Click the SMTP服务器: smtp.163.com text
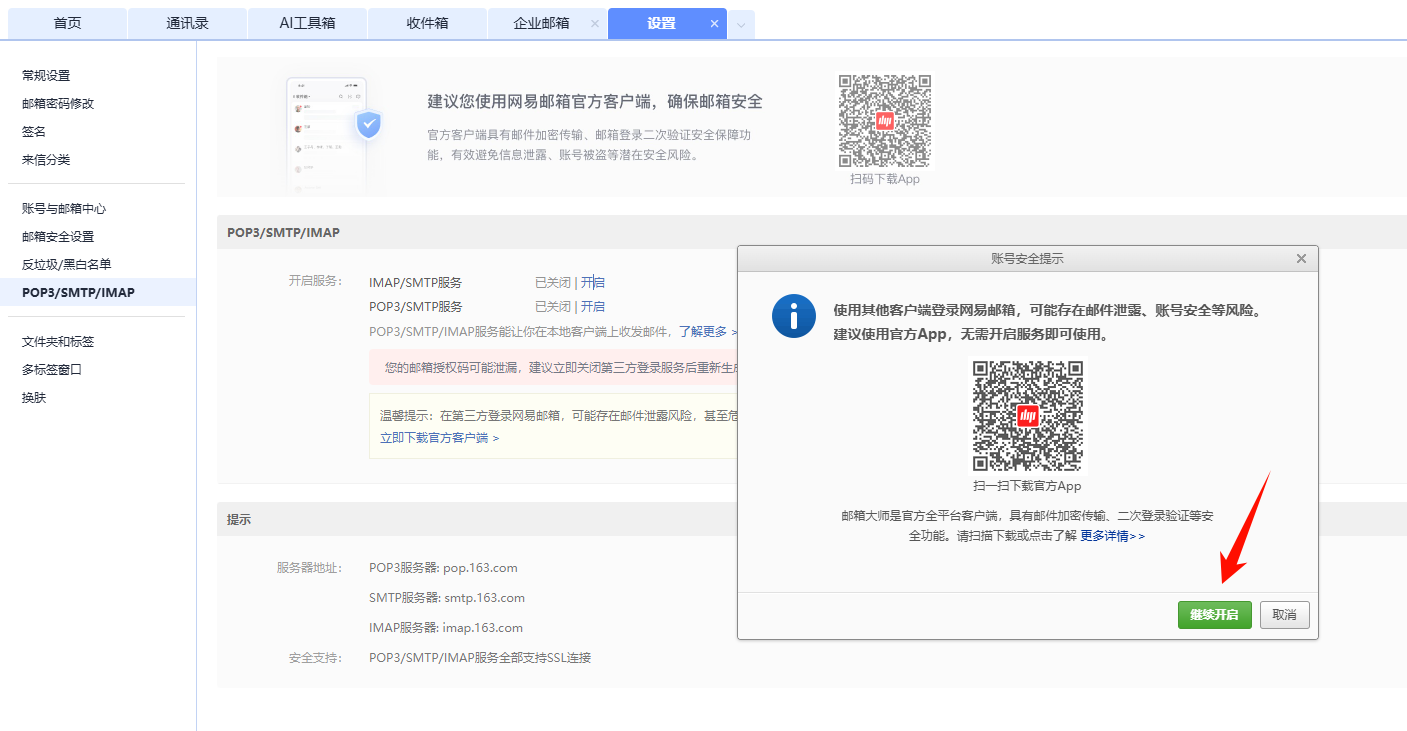Image resolution: width=1407 pixels, height=731 pixels. tap(447, 597)
